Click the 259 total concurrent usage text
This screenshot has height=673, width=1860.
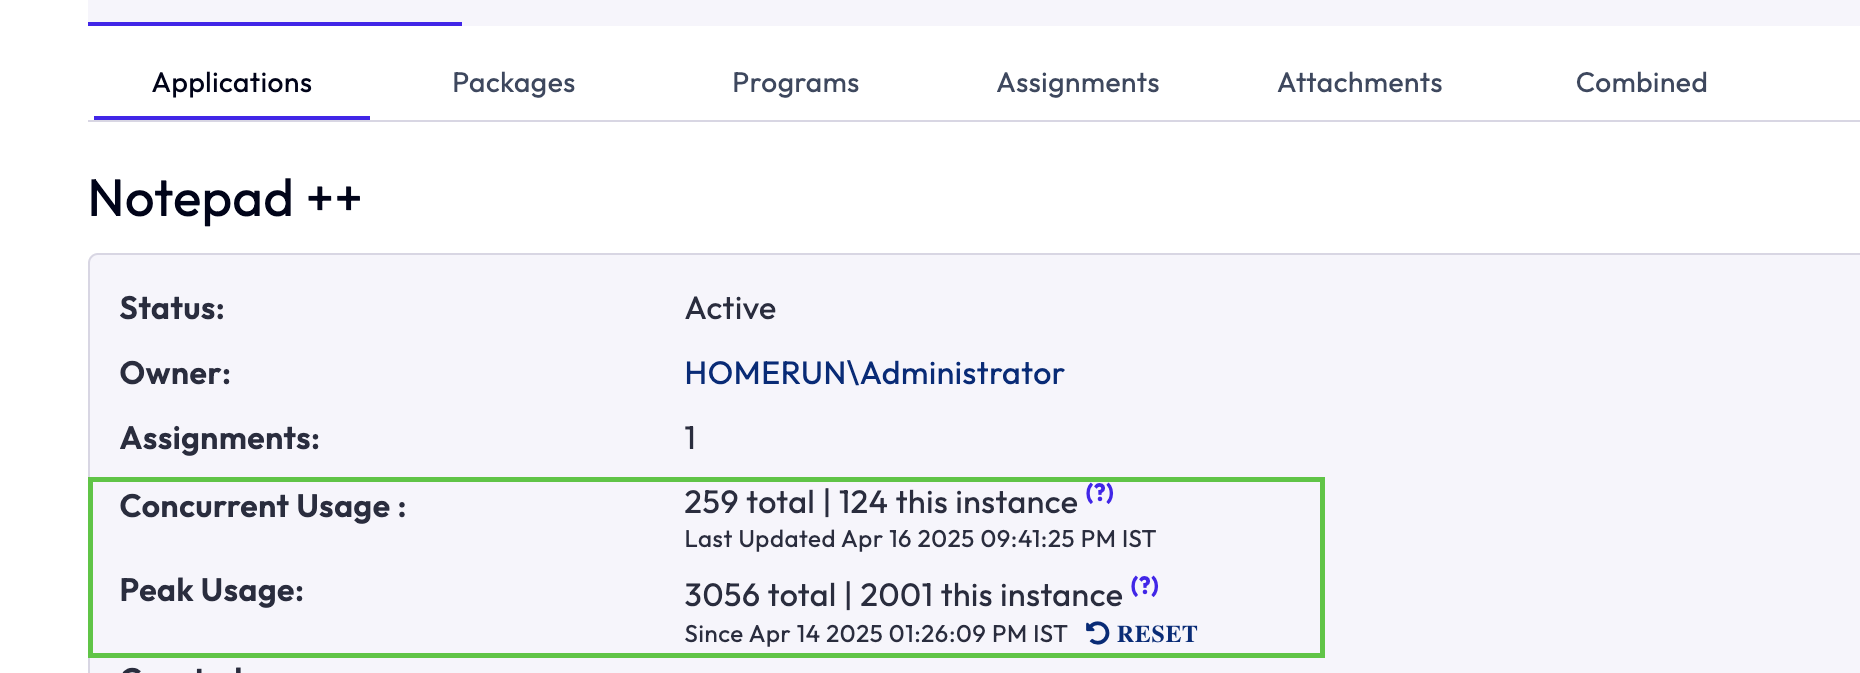[749, 502]
